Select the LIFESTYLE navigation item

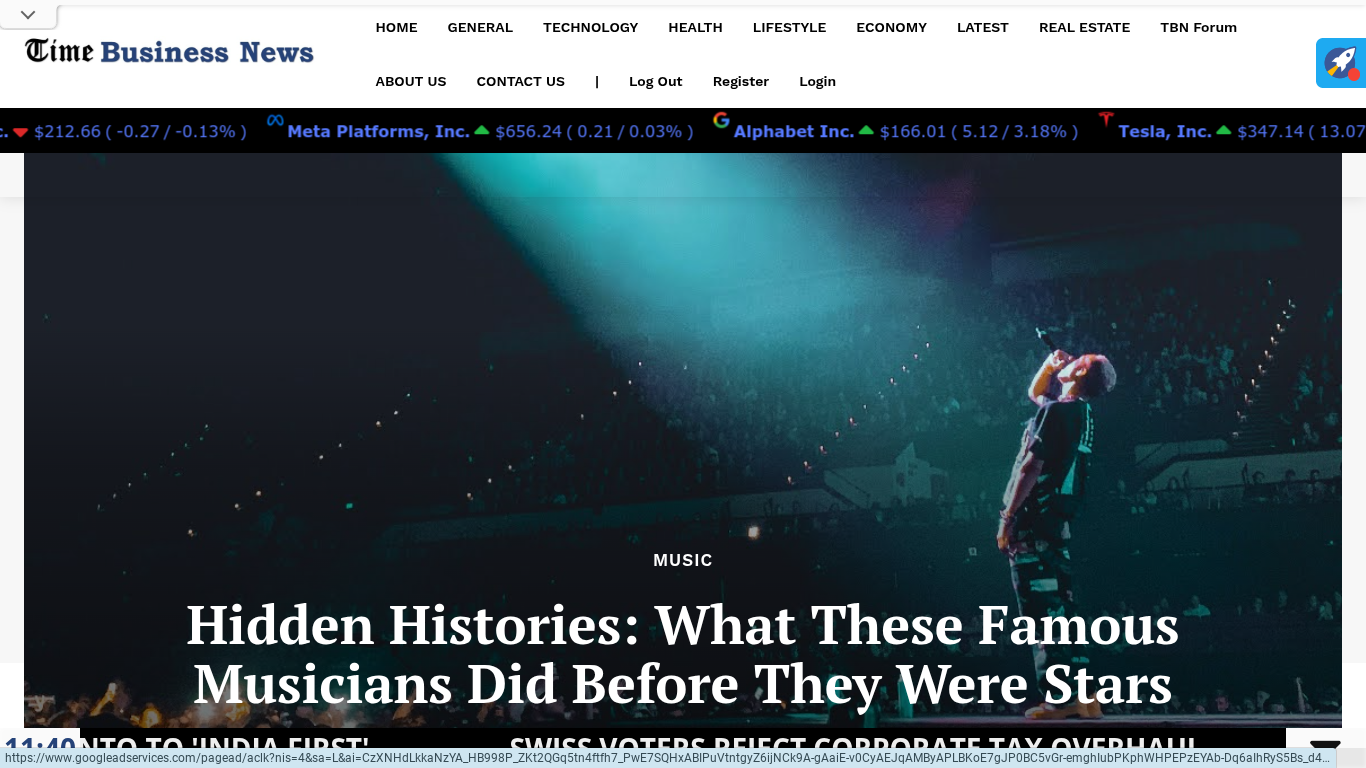tap(790, 28)
